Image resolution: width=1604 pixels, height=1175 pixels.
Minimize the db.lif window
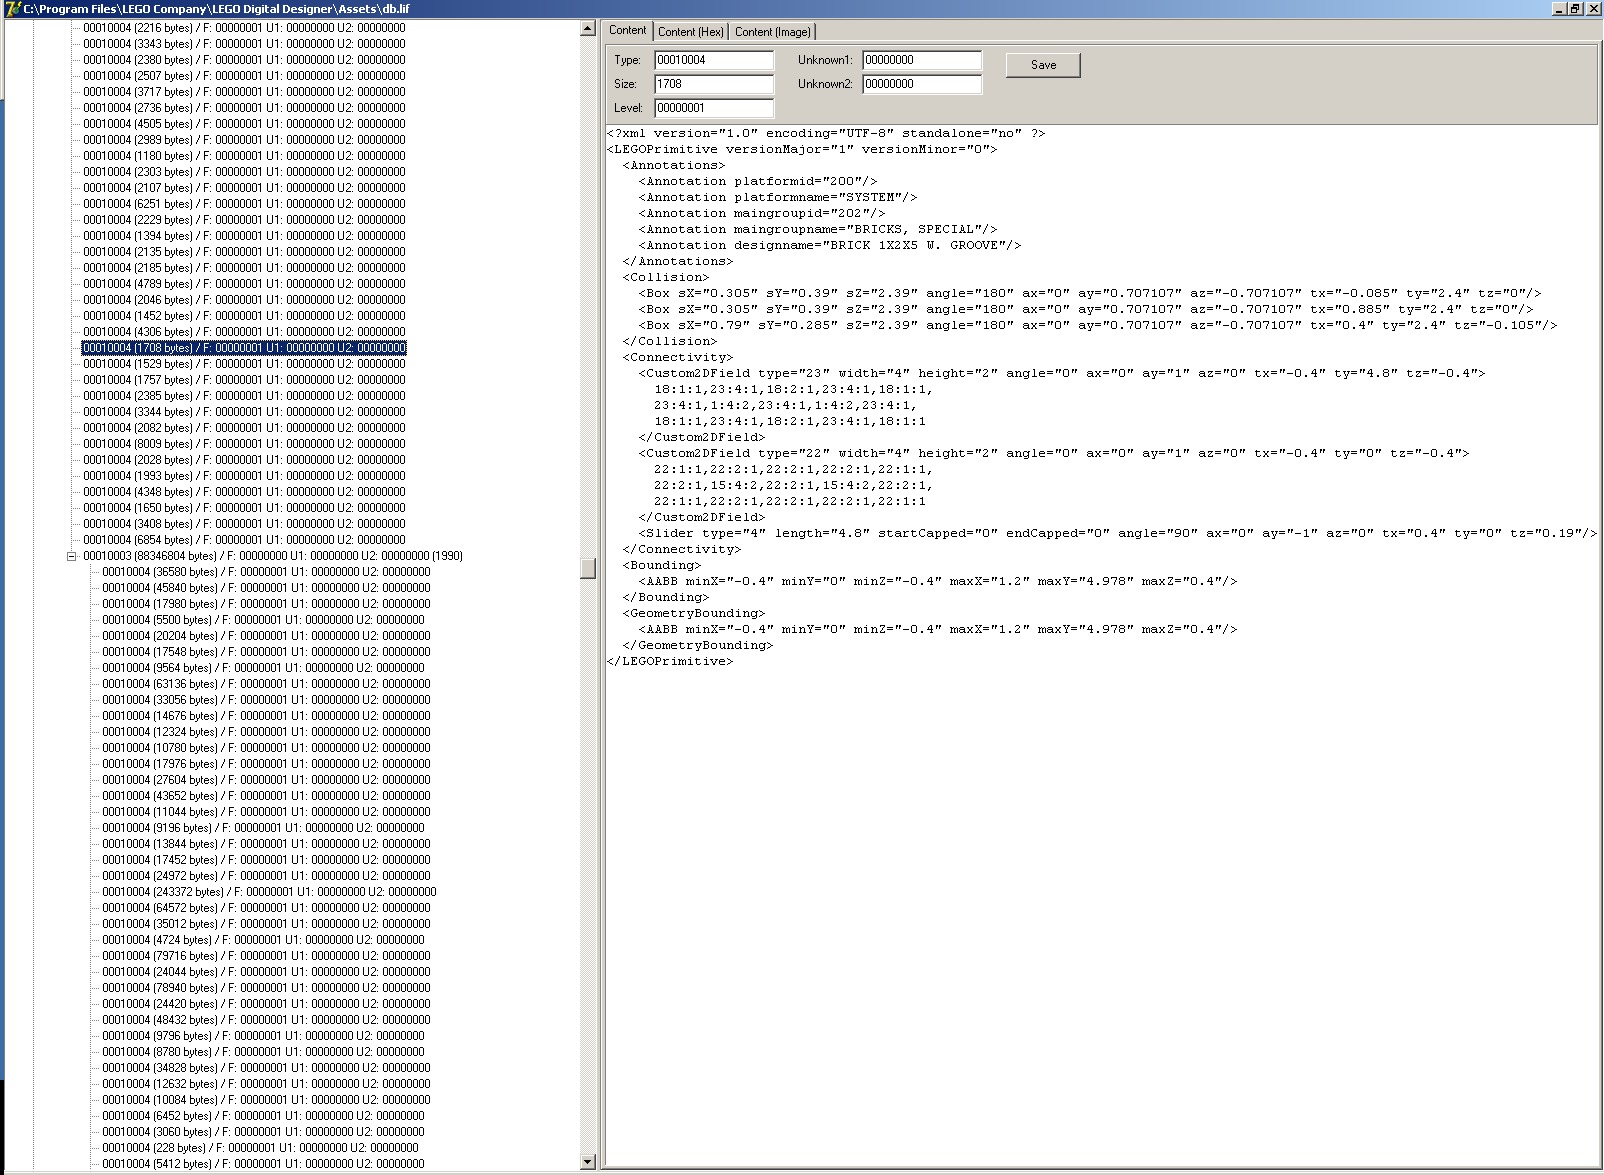click(1559, 9)
